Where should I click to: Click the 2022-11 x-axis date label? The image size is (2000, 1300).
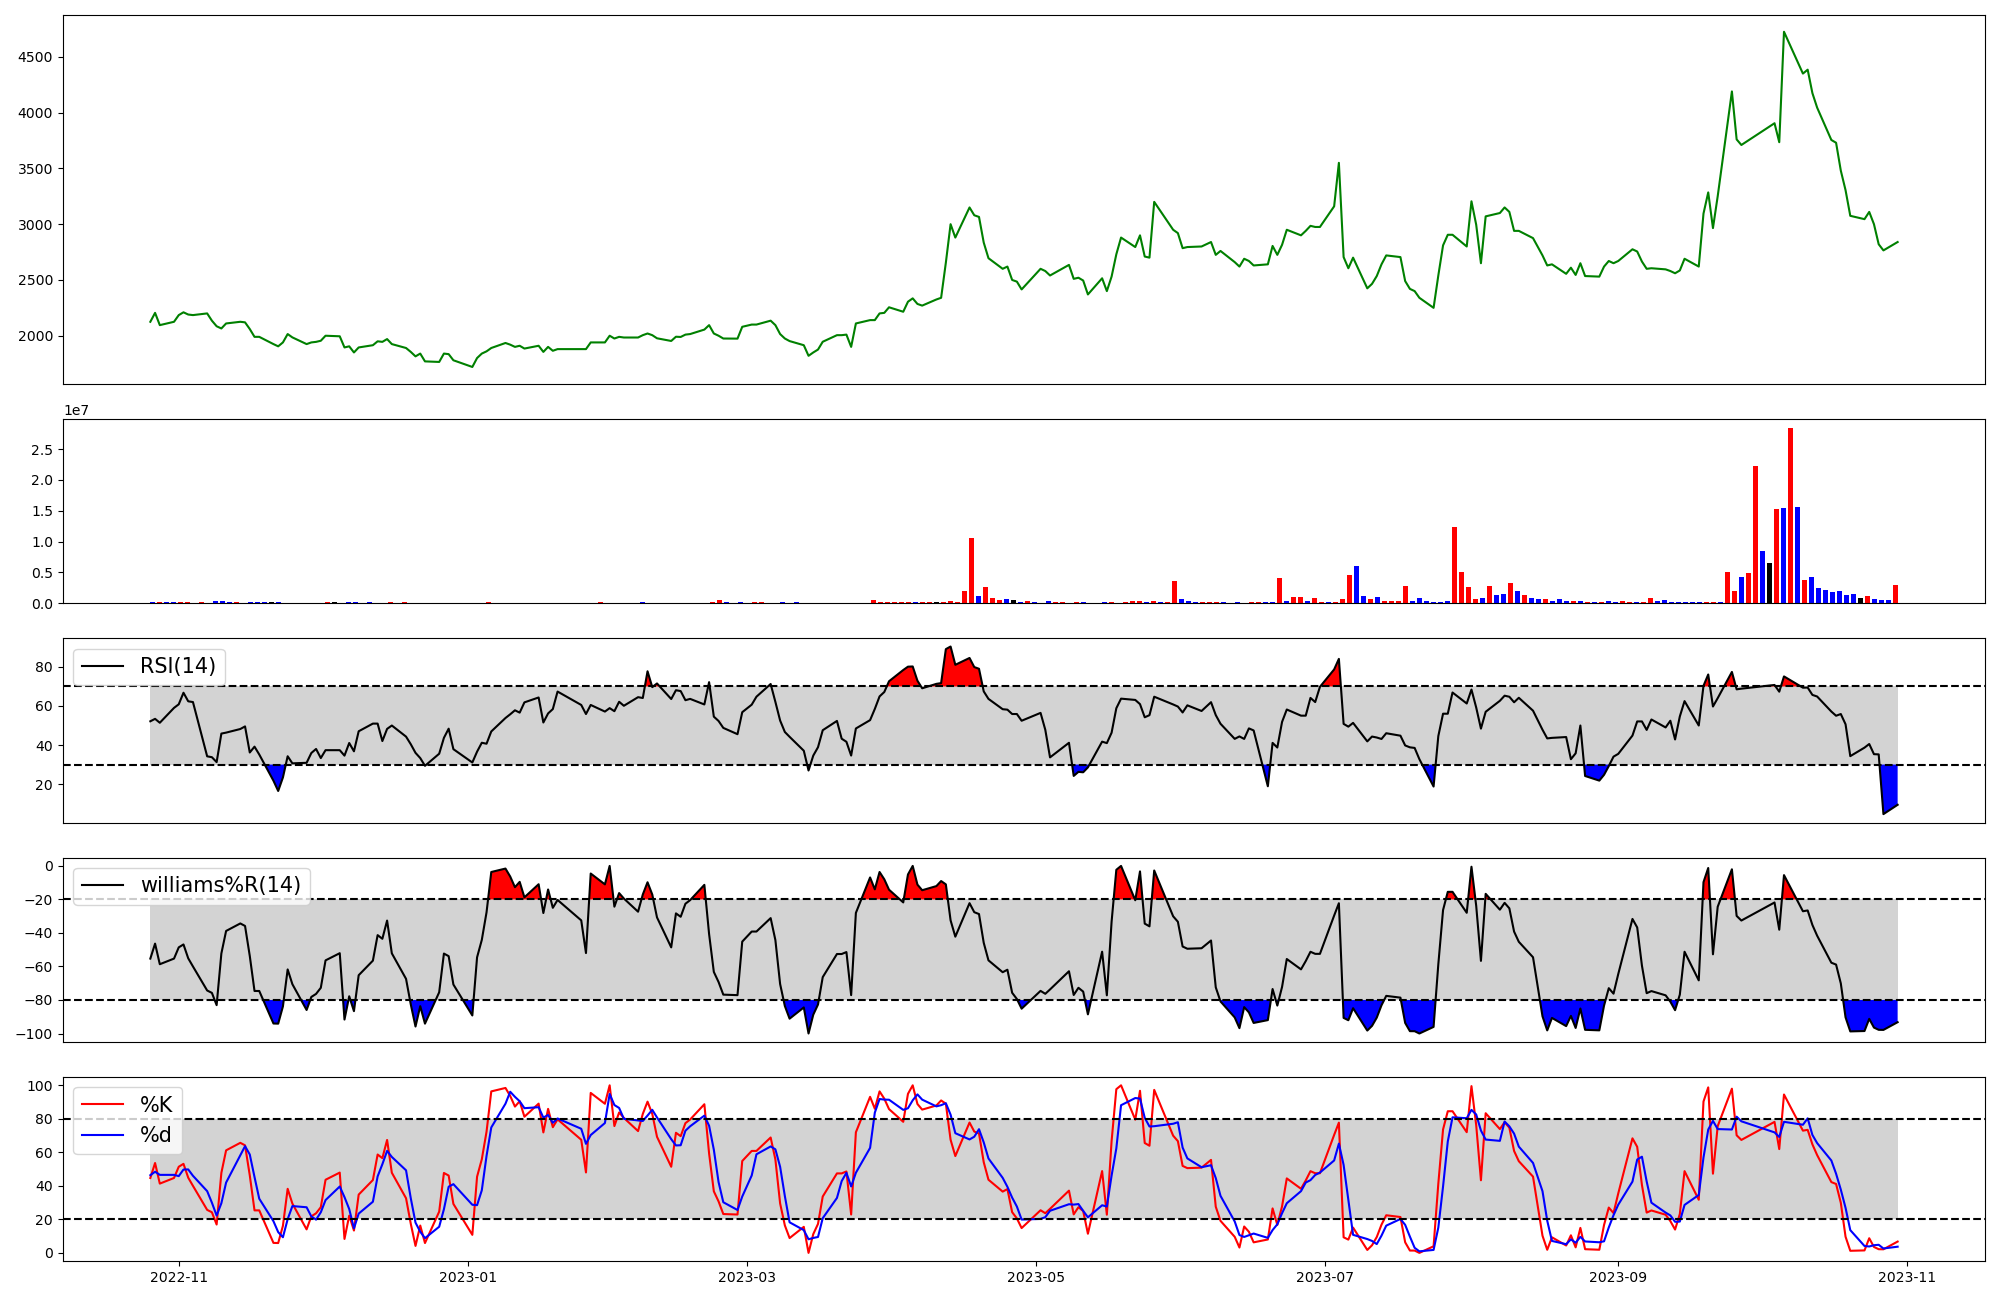(179, 1277)
